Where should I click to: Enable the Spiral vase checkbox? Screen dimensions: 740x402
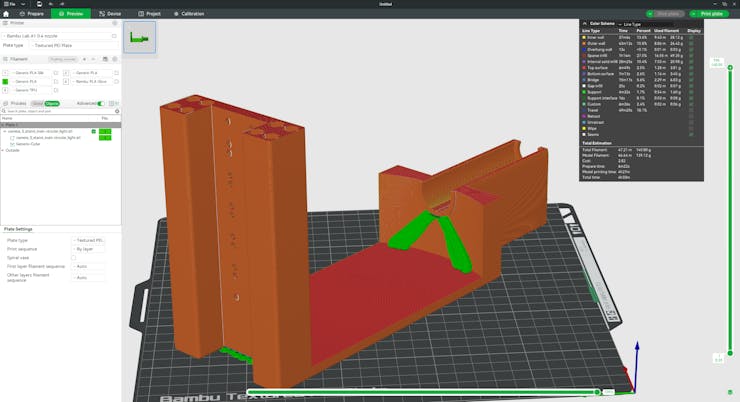point(73,258)
